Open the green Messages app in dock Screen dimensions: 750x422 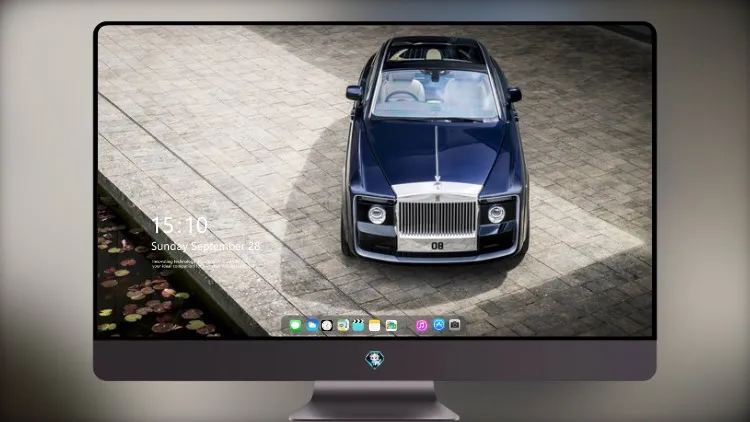(296, 325)
